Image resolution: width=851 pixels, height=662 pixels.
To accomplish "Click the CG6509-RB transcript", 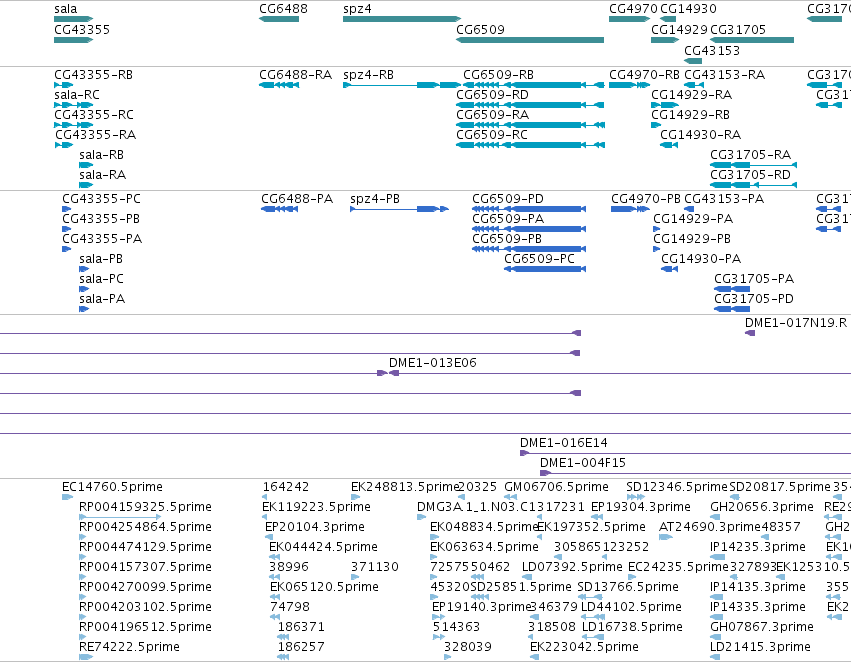I will (534, 85).
